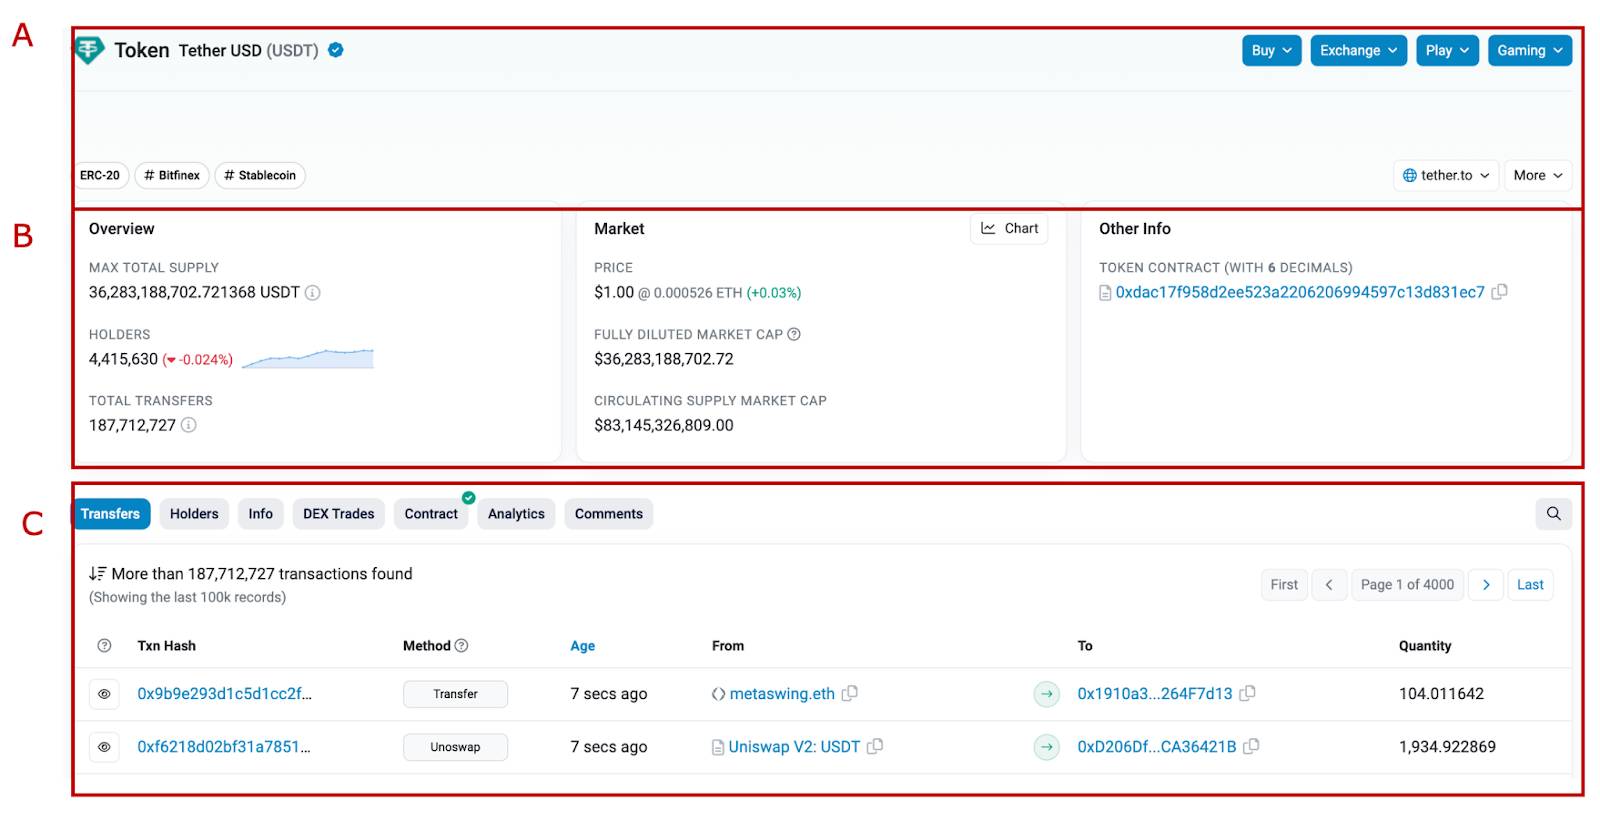Image resolution: width=1600 pixels, height=824 pixels.
Task: Click help icon beside Fully Diluted Market Cap
Action: (794, 334)
